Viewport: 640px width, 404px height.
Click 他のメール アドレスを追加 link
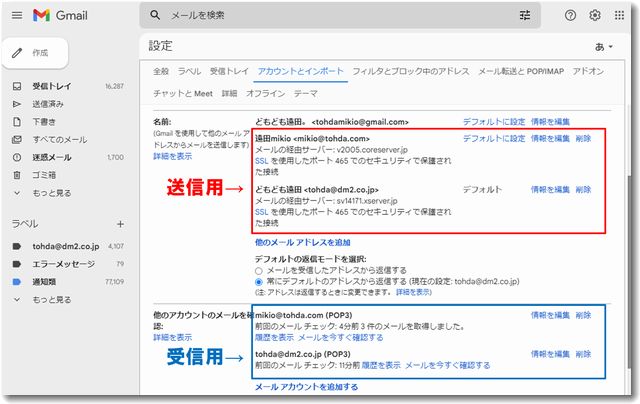[x=302, y=242]
